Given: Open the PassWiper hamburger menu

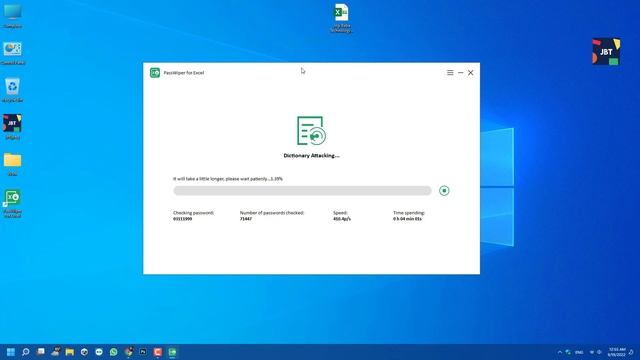Looking at the screenshot, I should click(450, 73).
